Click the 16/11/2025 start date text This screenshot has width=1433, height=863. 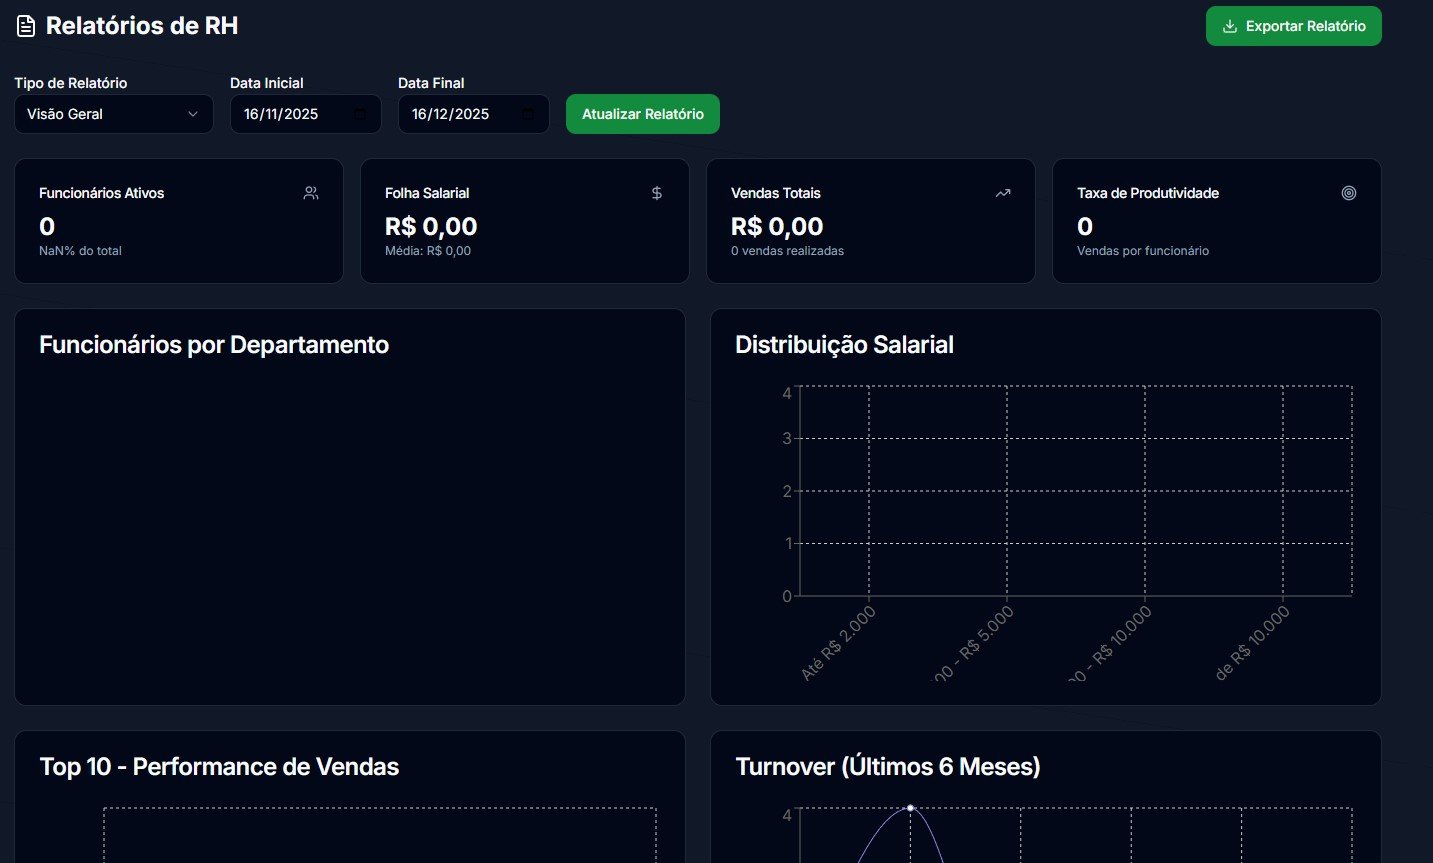tap(281, 114)
